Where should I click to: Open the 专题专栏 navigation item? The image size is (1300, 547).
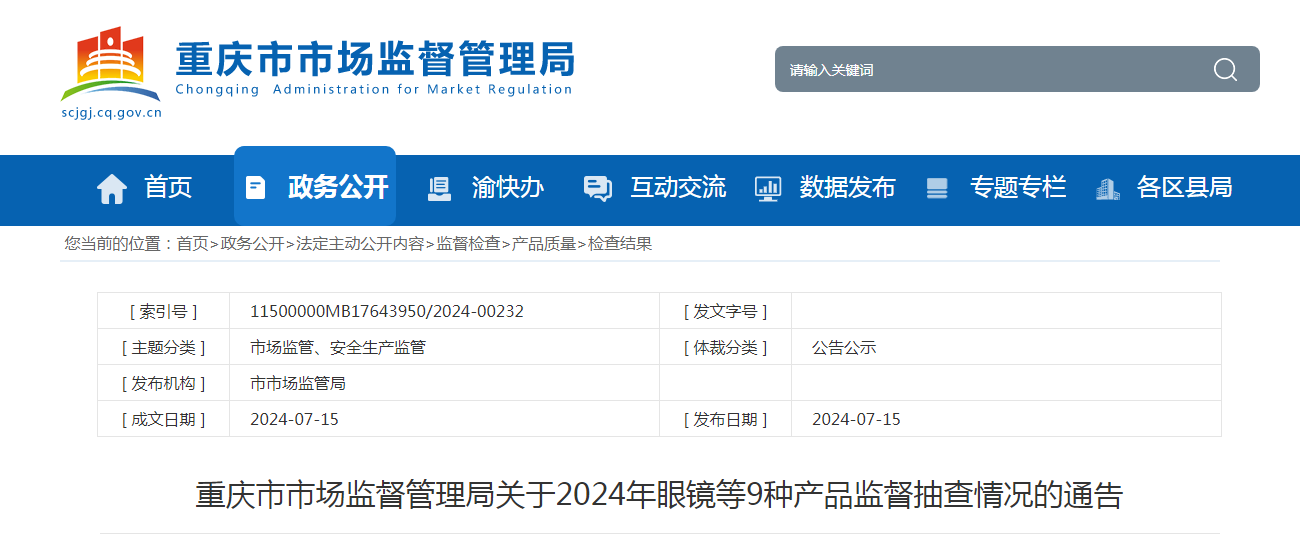(1018, 187)
